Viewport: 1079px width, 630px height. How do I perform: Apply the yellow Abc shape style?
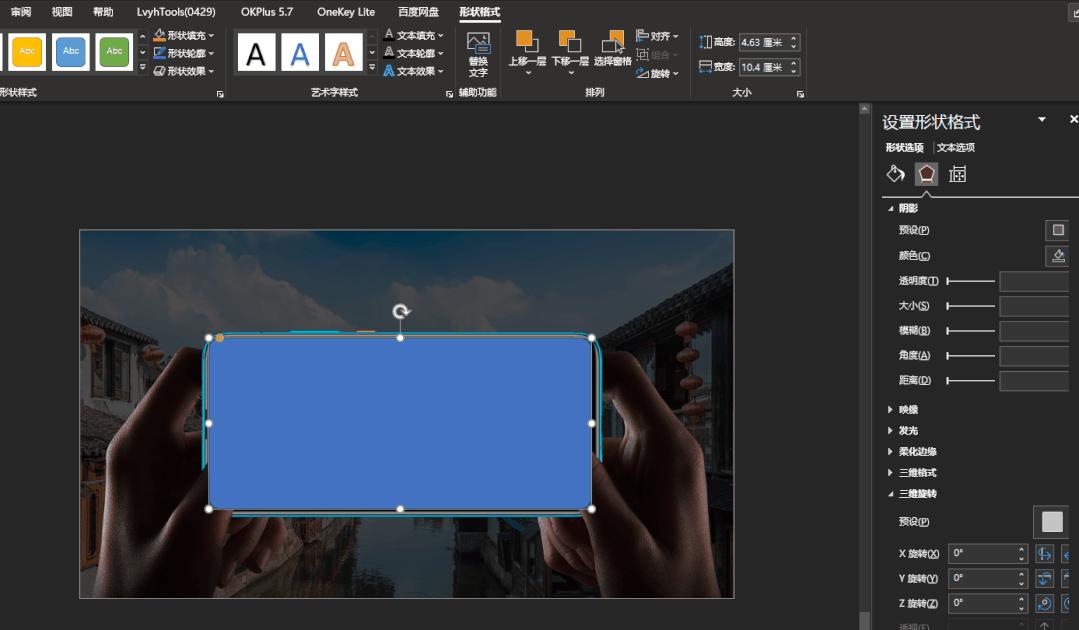(27, 52)
